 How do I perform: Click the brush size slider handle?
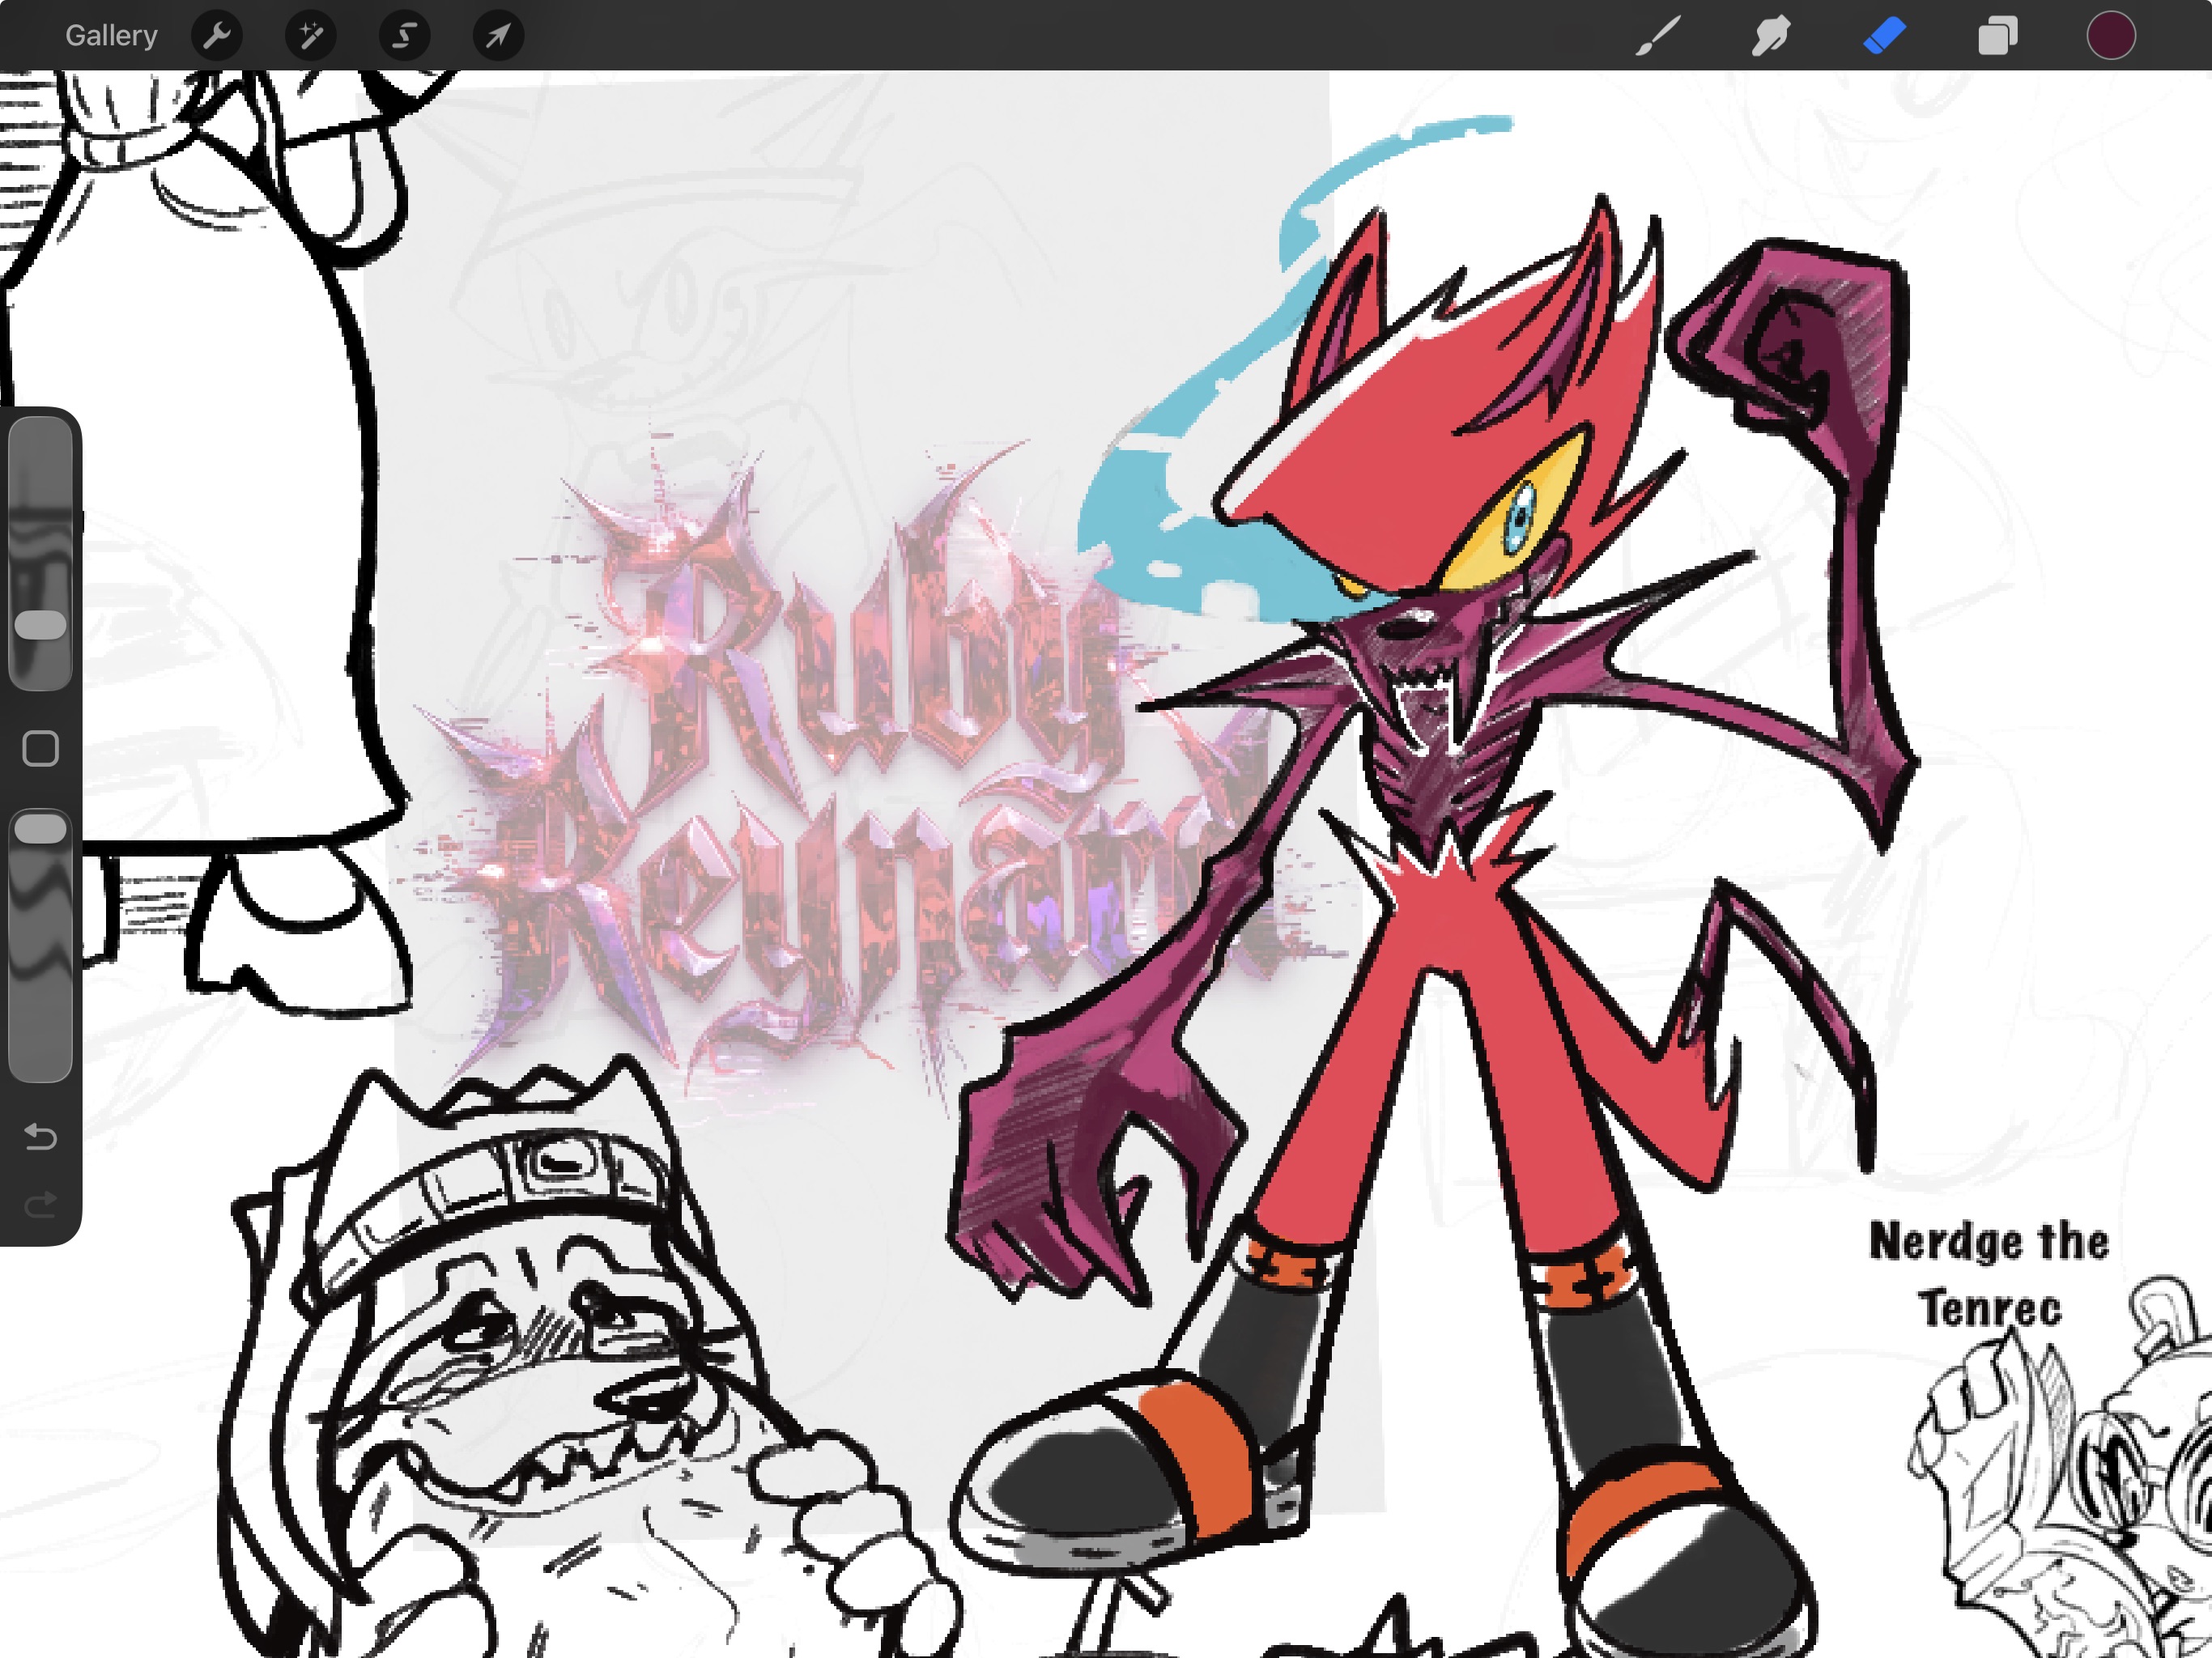point(40,625)
